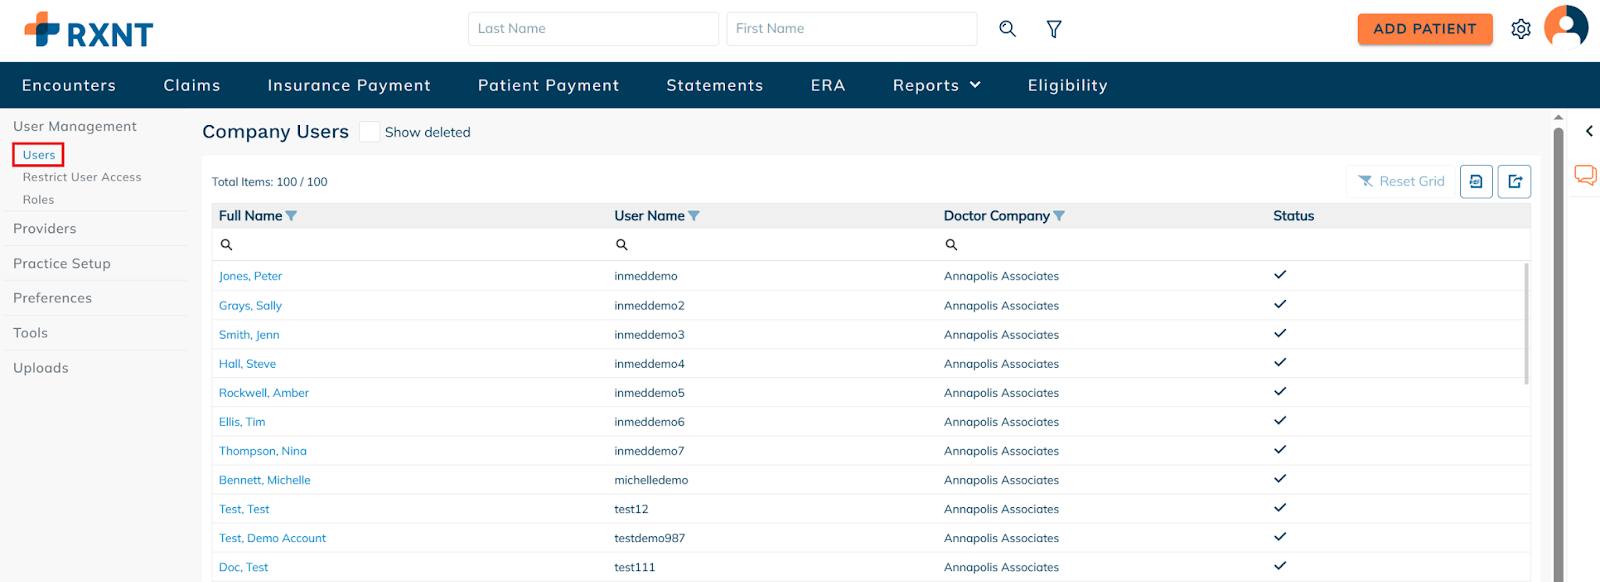Open user Rockwell, Amber
Screen dimensions: 1600x582
click(x=264, y=393)
